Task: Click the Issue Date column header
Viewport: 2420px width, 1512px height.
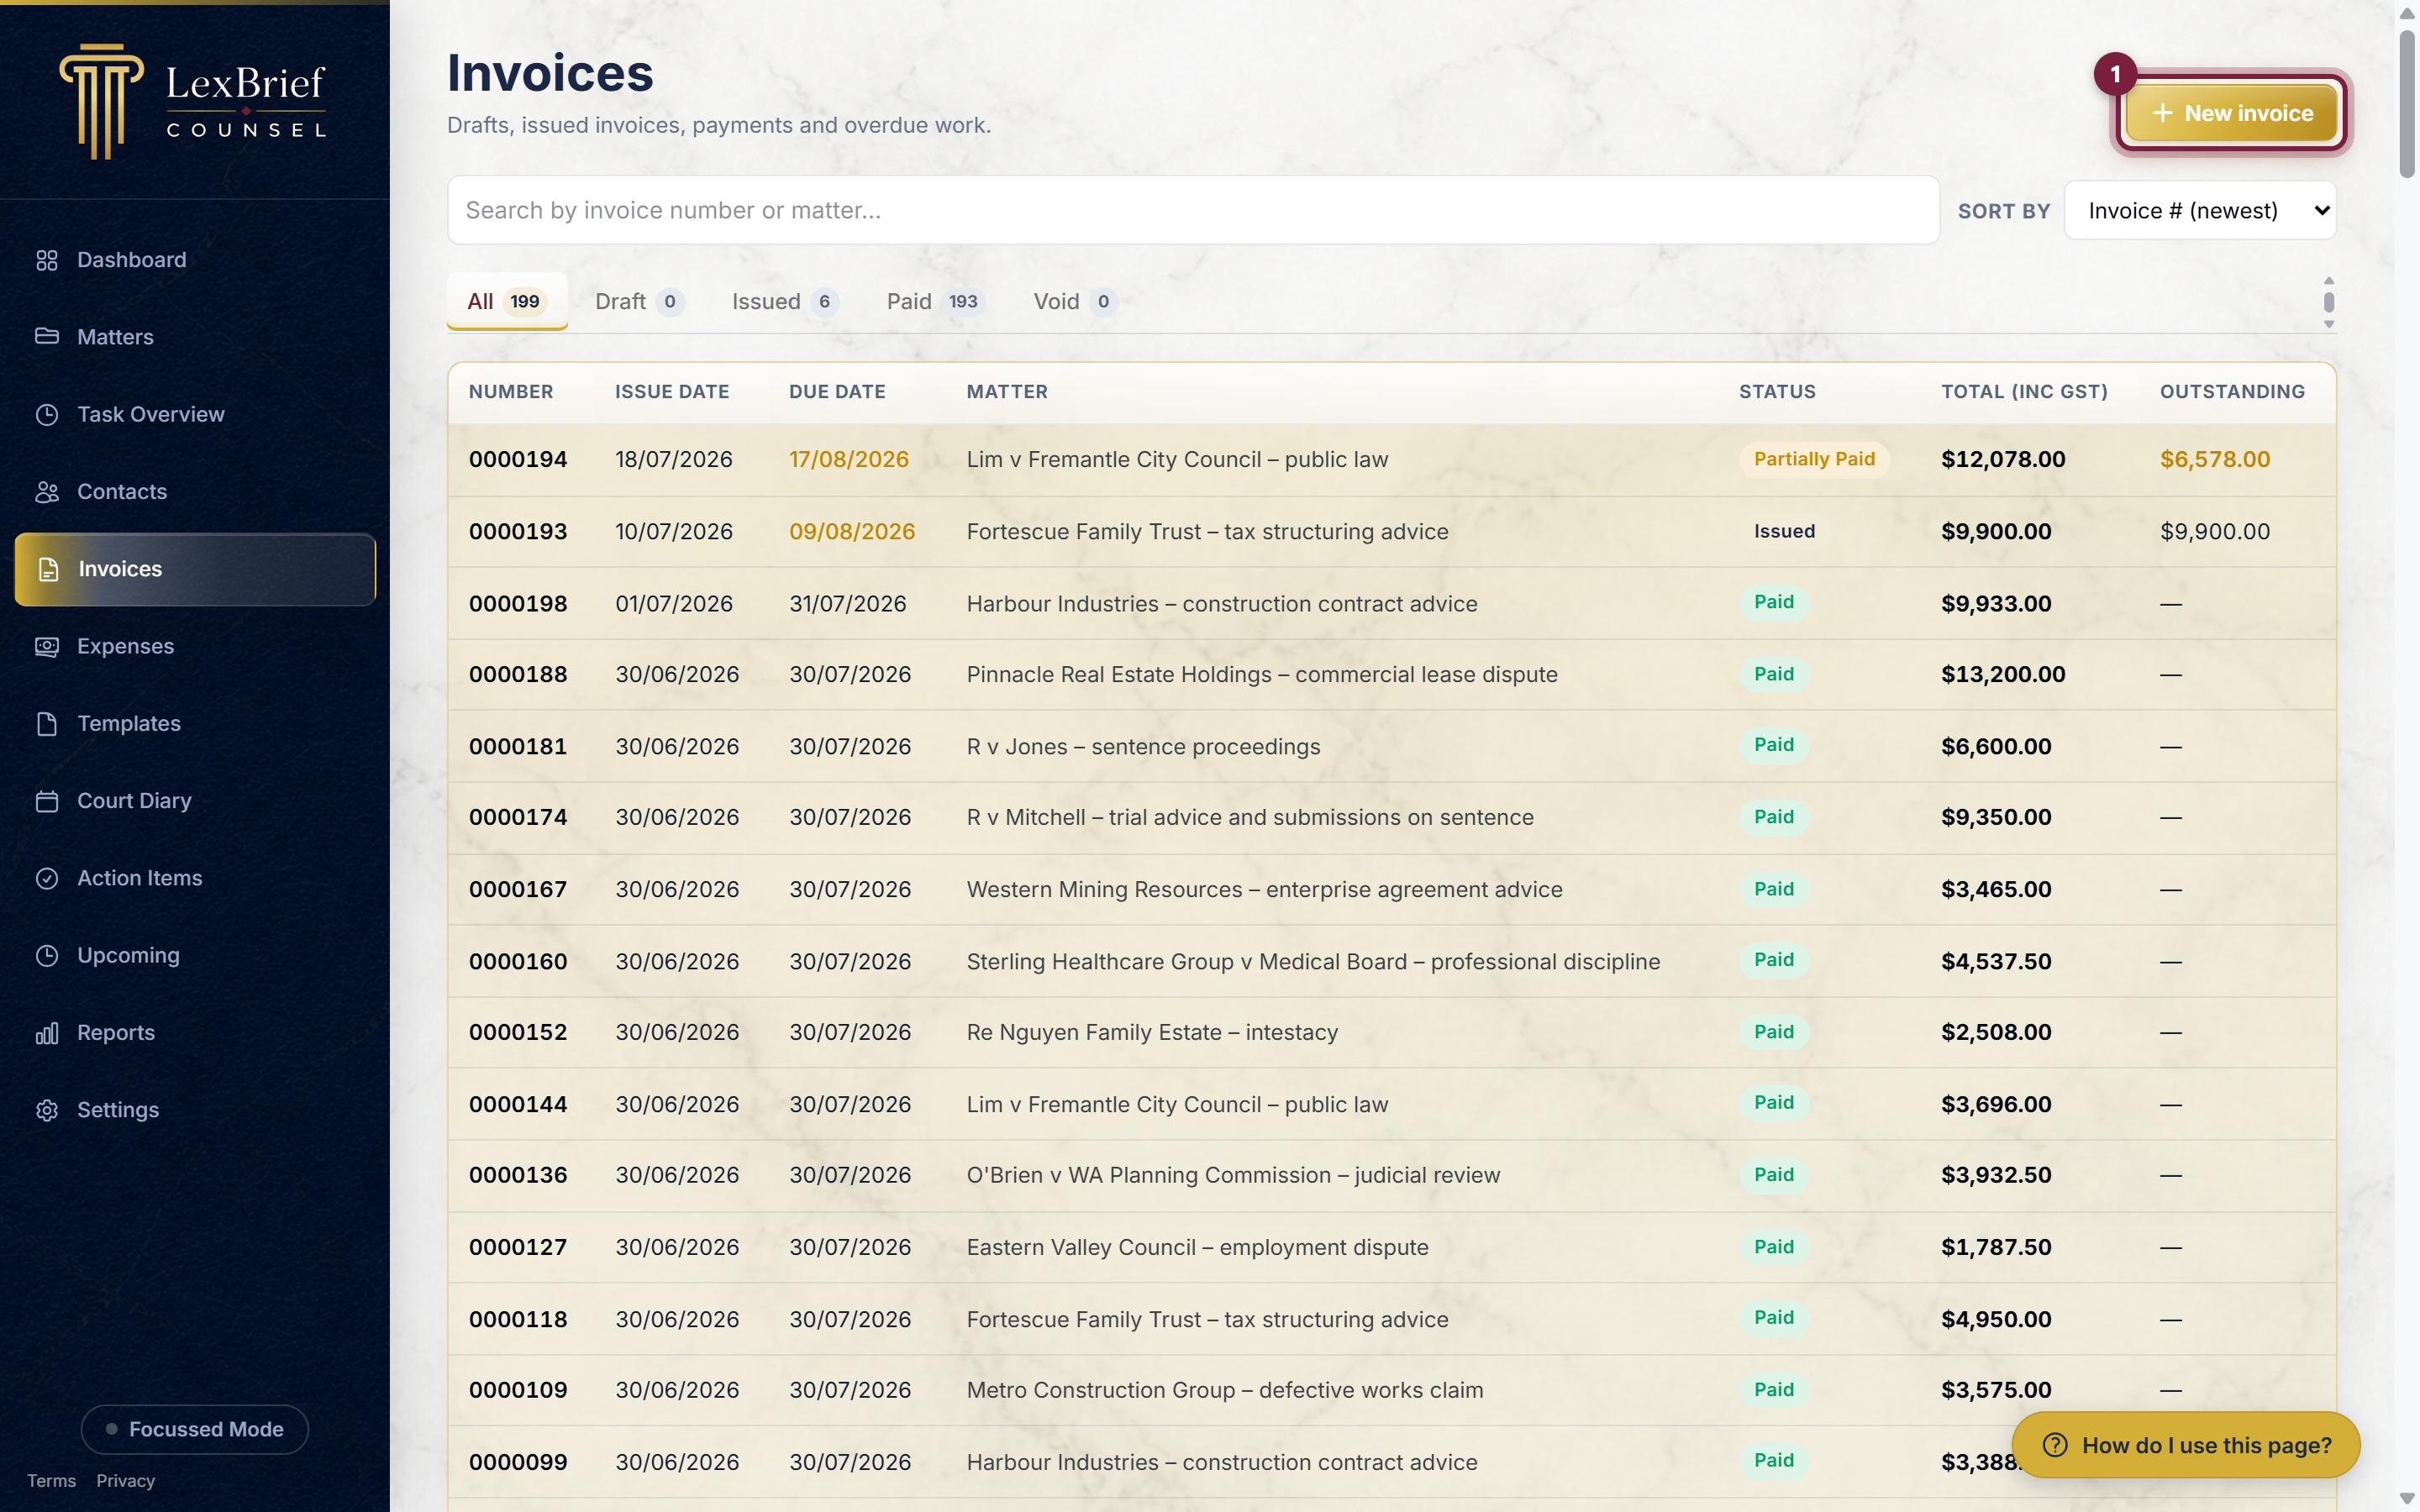Action: coord(672,392)
